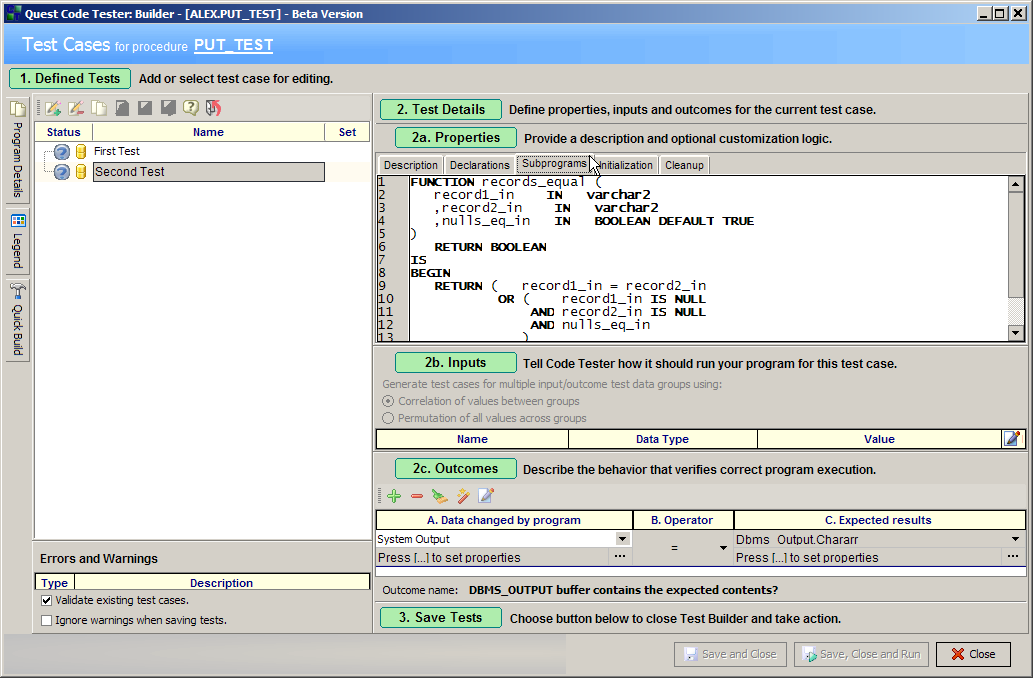This screenshot has width=1033, height=678.
Task: Click the copy test case icon
Action: pos(99,108)
